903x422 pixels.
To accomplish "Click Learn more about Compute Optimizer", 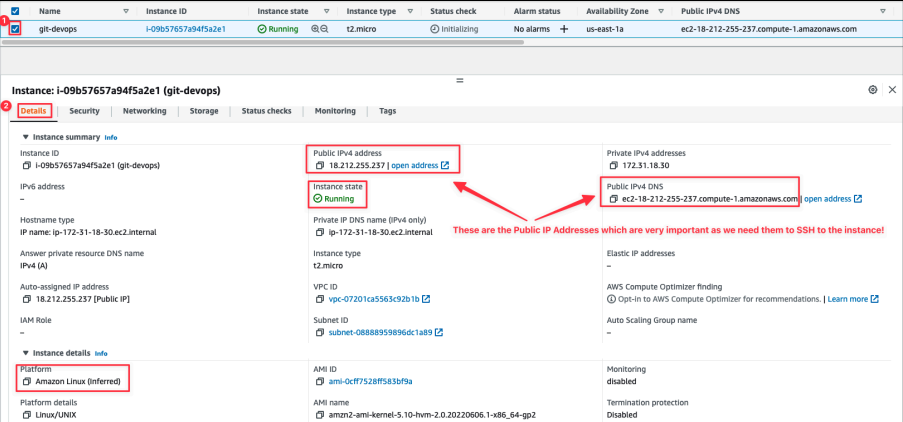I will [853, 299].
